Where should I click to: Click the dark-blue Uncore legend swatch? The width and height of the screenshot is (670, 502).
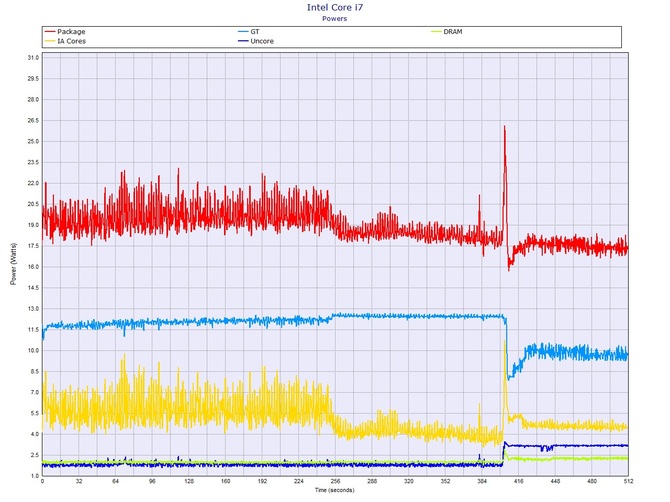click(x=243, y=41)
